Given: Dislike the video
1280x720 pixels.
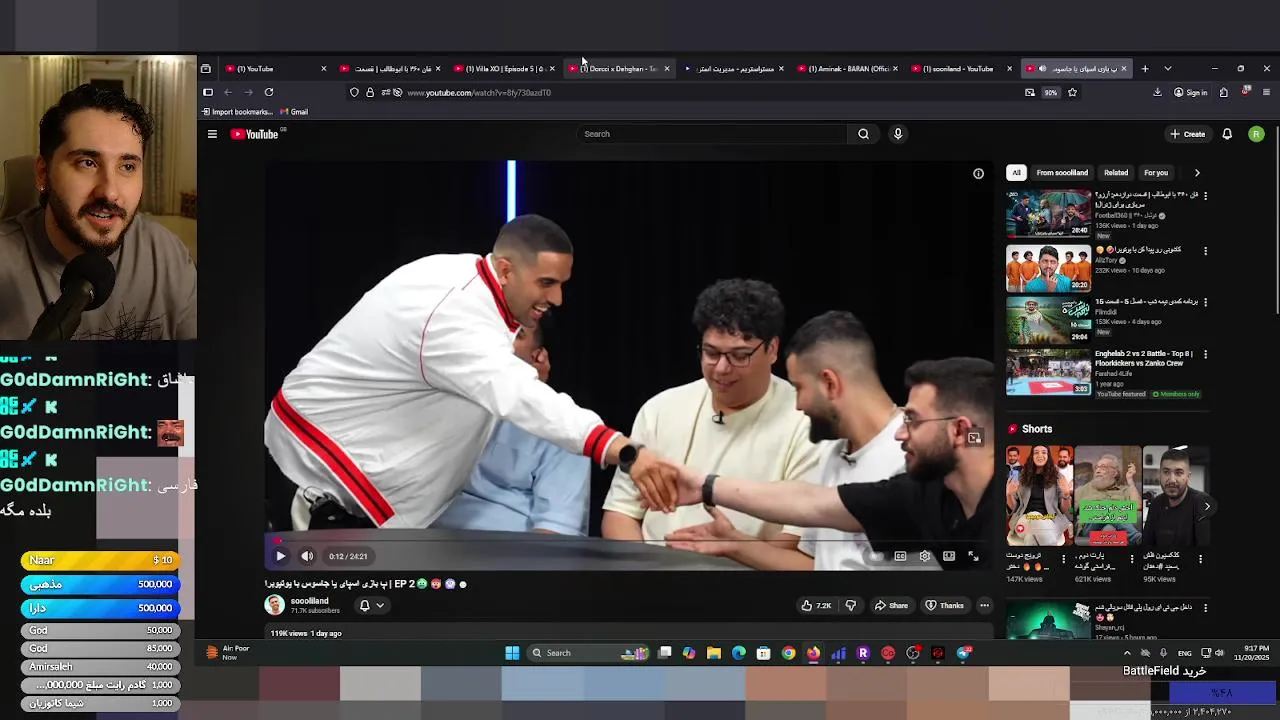Looking at the screenshot, I should click(x=851, y=605).
